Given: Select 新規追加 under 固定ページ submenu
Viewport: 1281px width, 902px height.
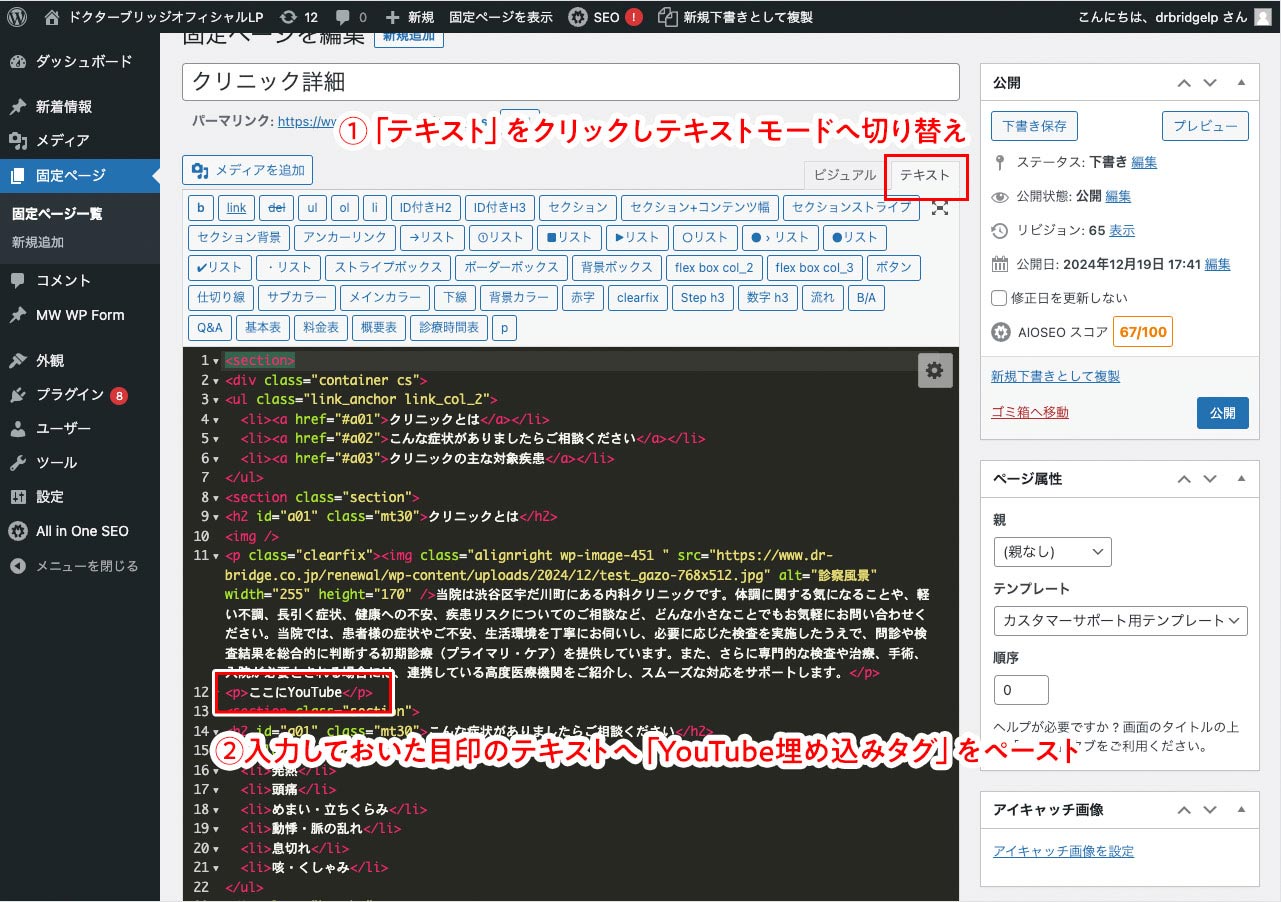Looking at the screenshot, I should (x=38, y=242).
